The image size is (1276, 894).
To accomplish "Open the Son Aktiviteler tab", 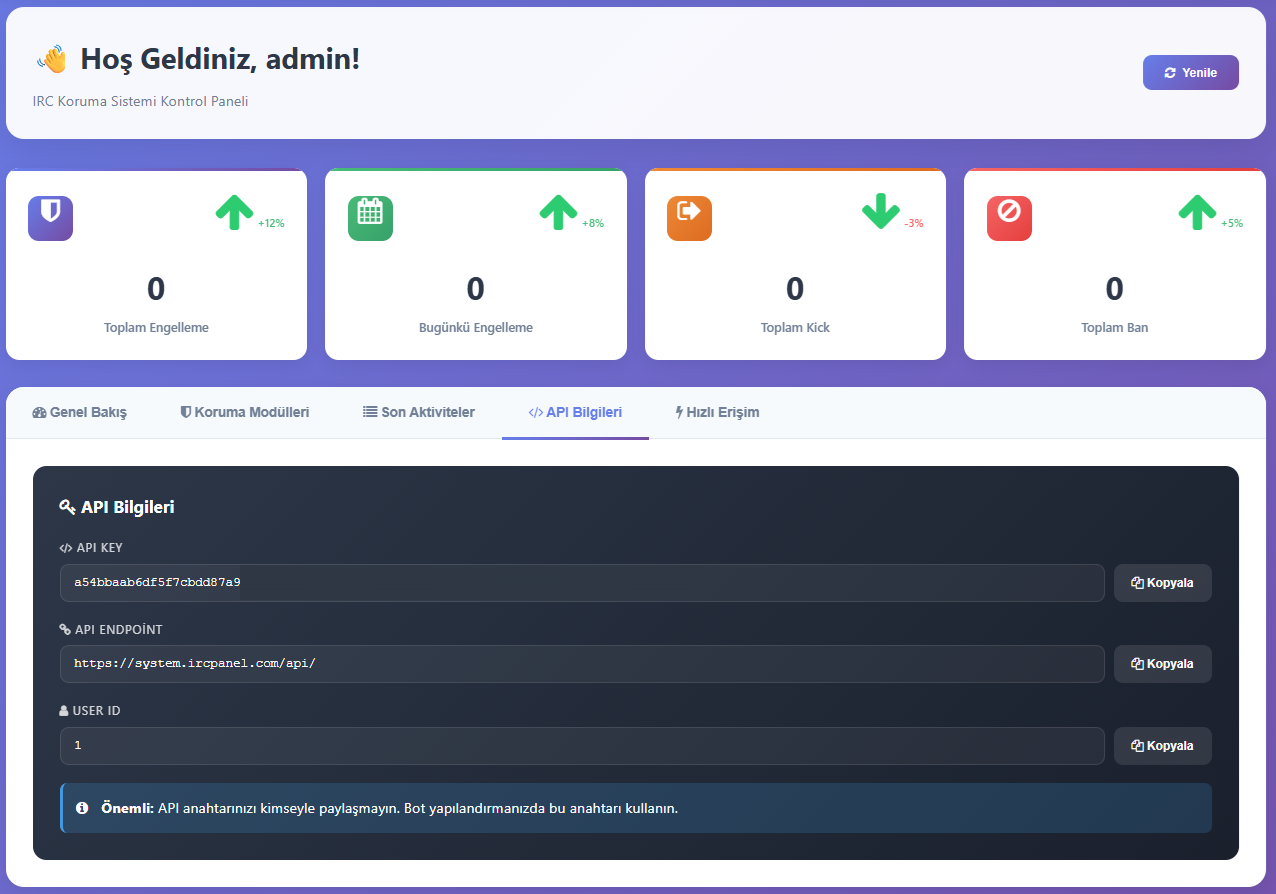I will pyautogui.click(x=418, y=412).
